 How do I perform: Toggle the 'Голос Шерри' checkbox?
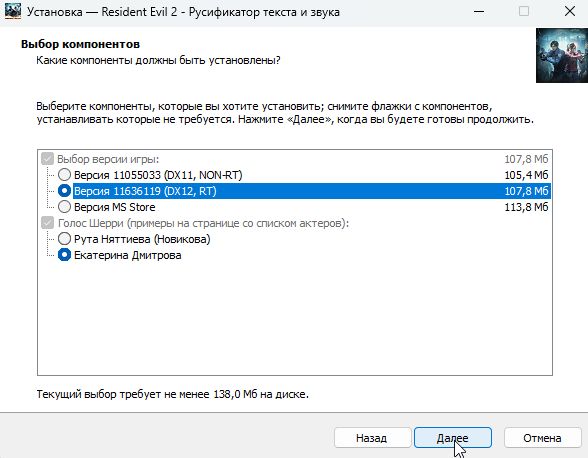(47, 223)
